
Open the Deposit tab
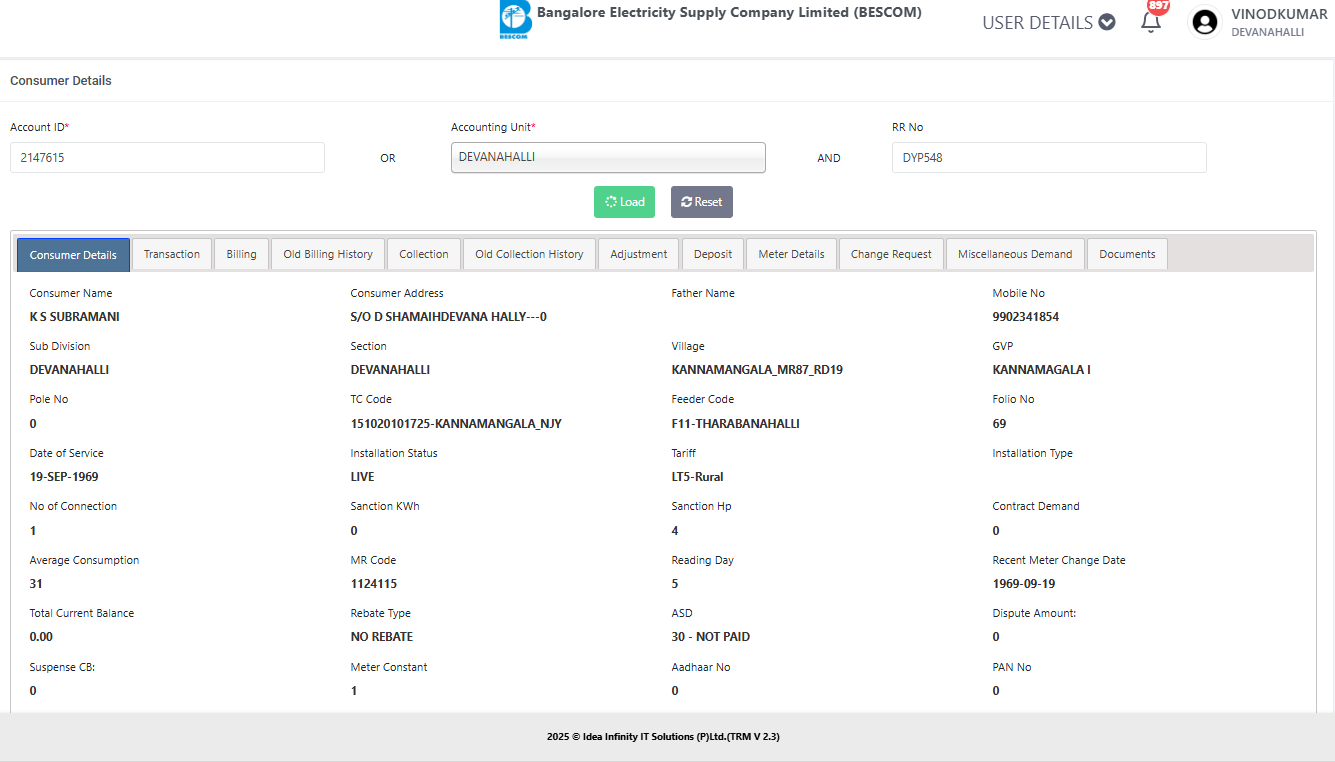tap(713, 254)
